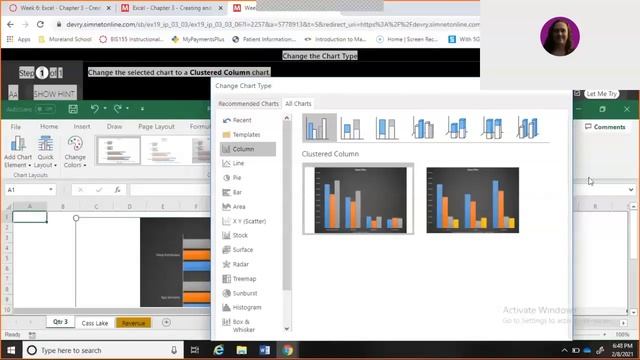
Task: Click the Redo icon
Action: [118, 109]
